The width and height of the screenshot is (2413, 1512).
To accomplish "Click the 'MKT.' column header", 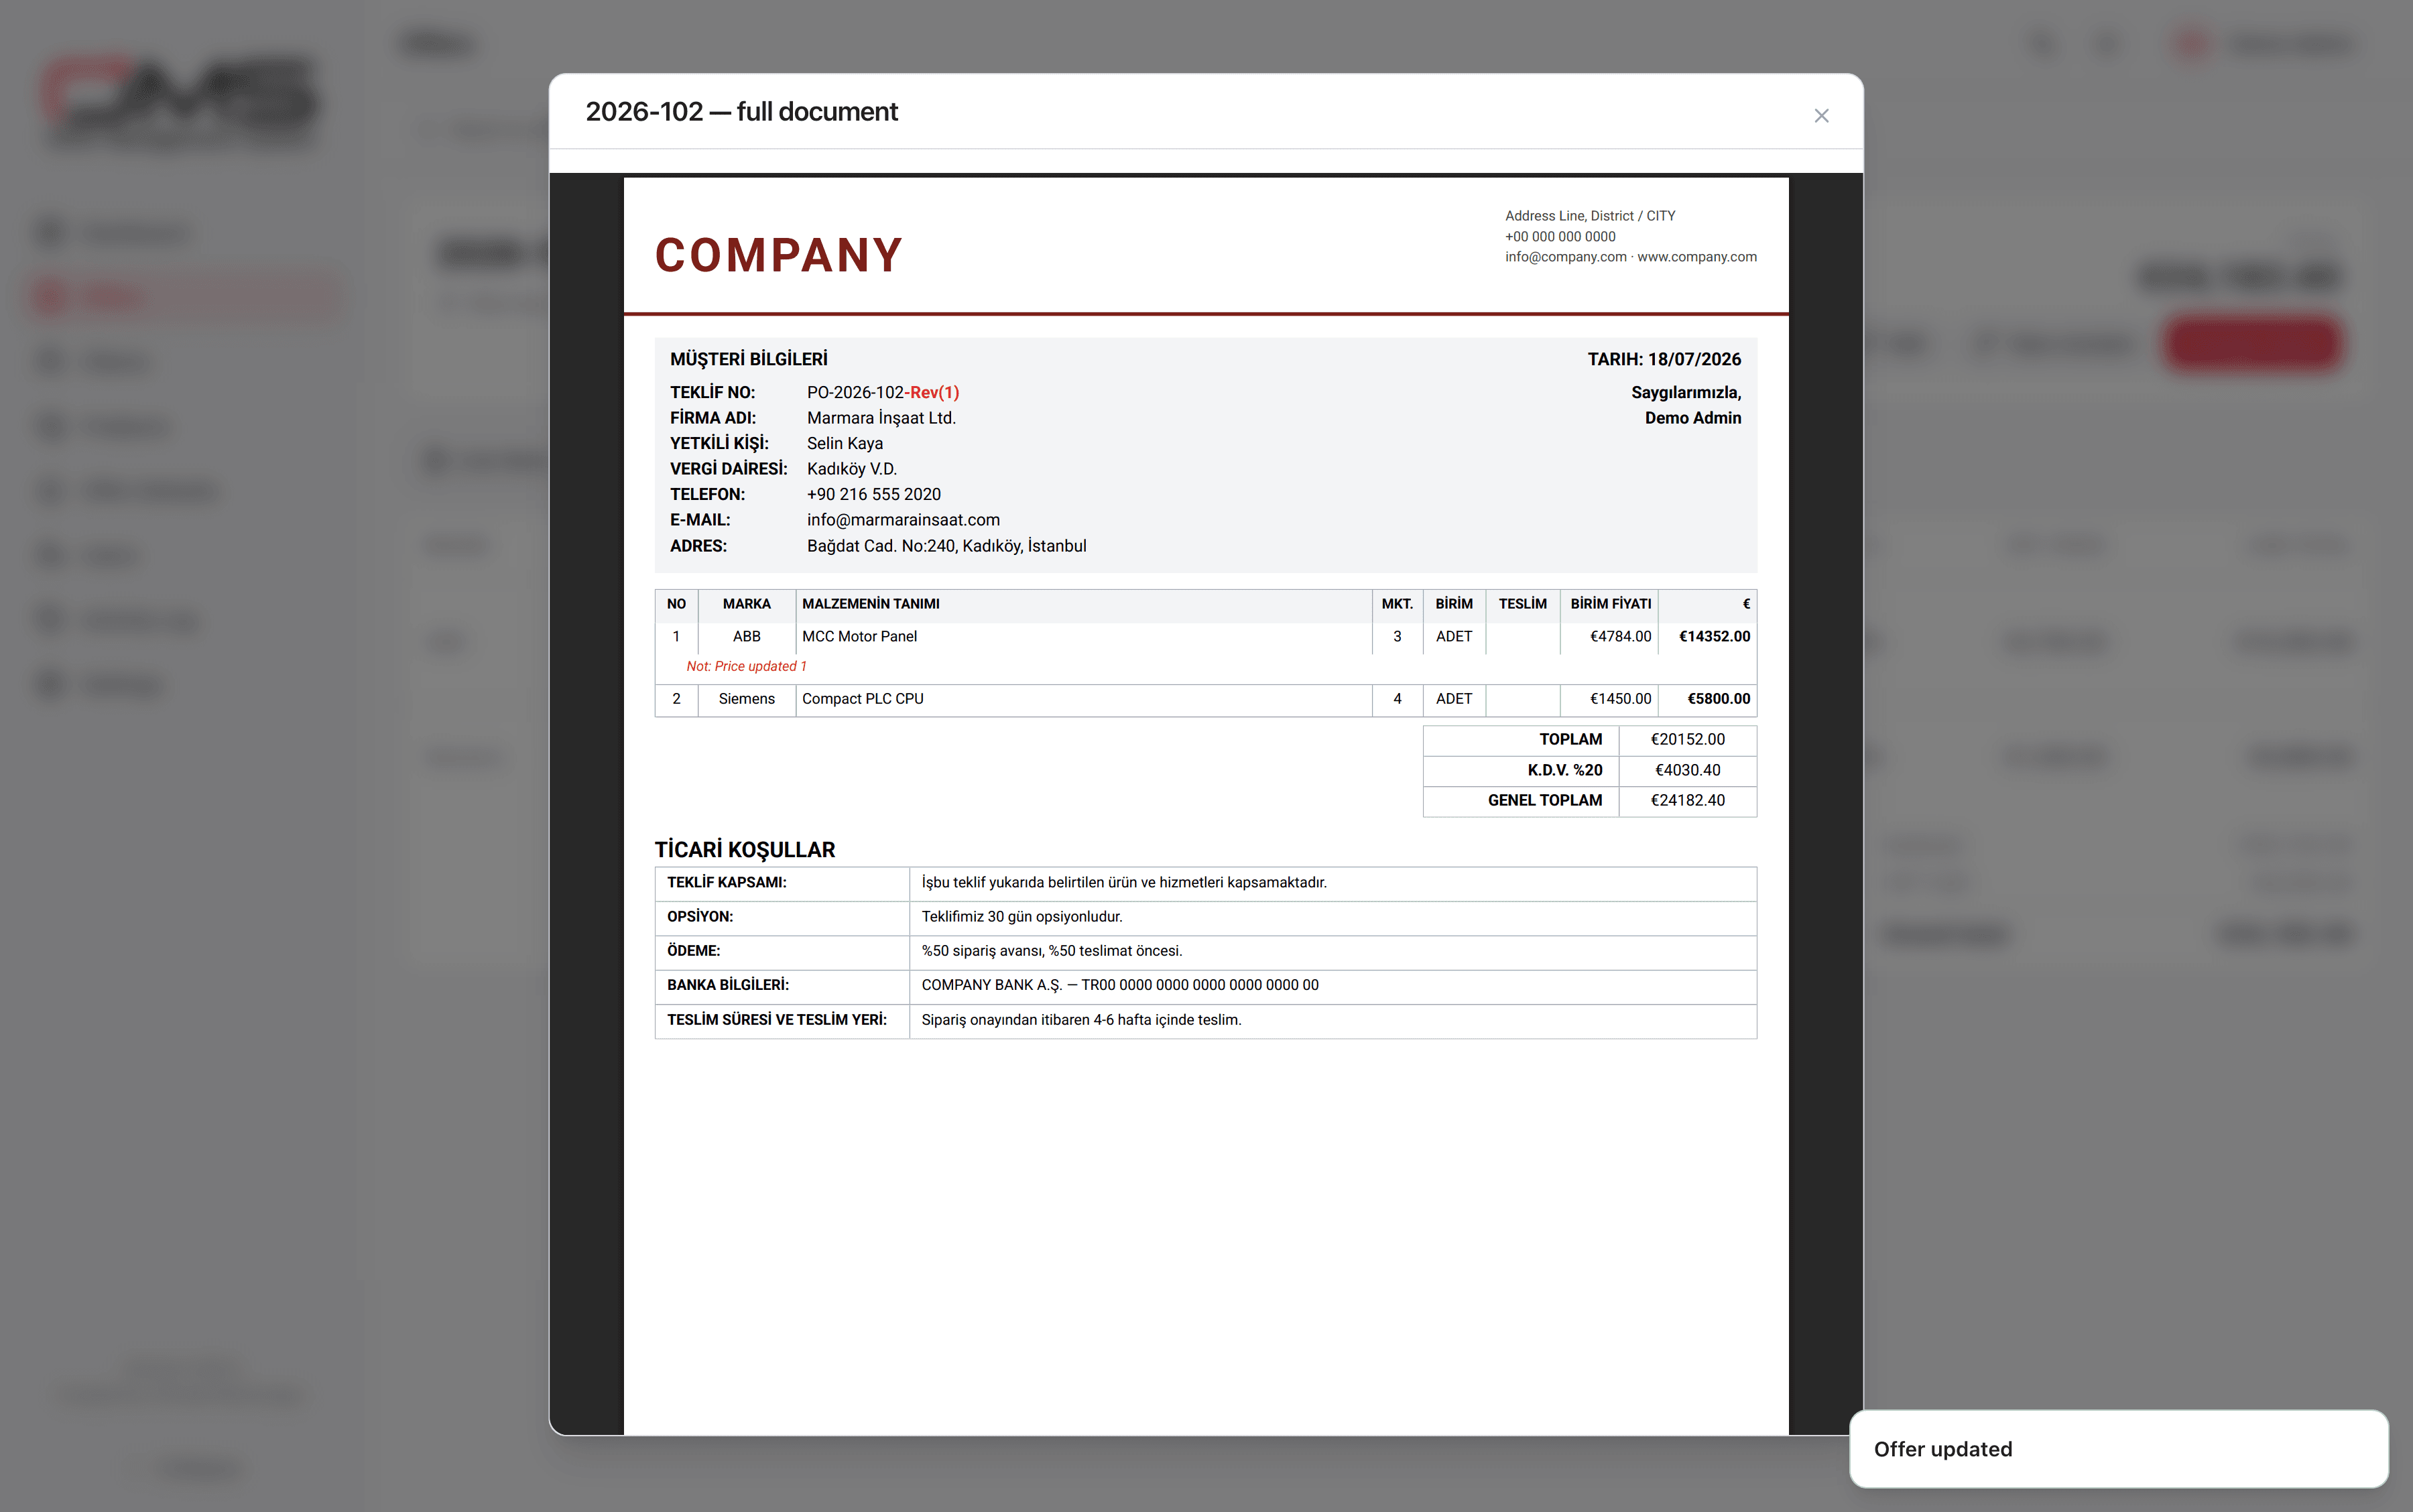I will 1396,604.
